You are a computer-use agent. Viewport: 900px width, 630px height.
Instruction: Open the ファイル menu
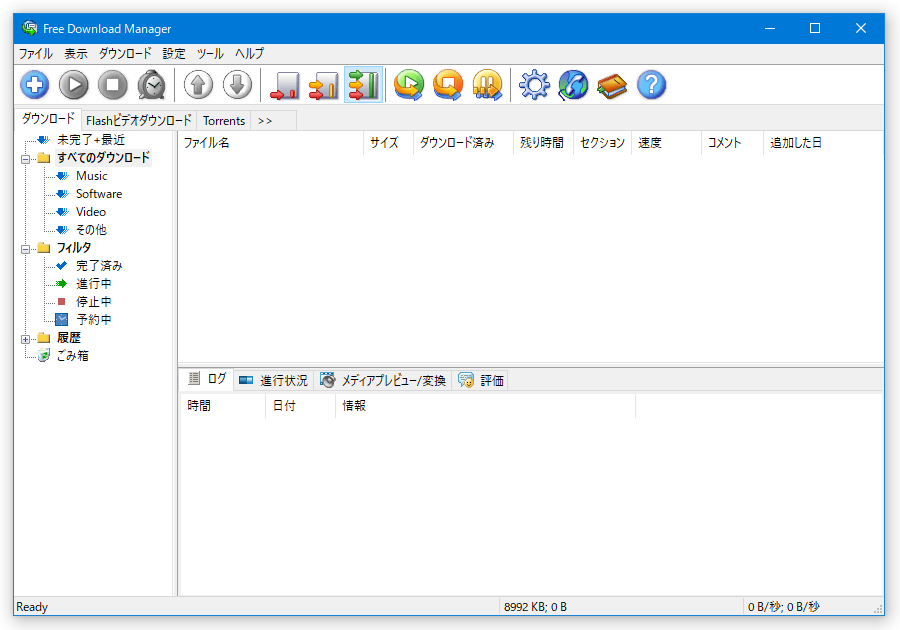(36, 53)
